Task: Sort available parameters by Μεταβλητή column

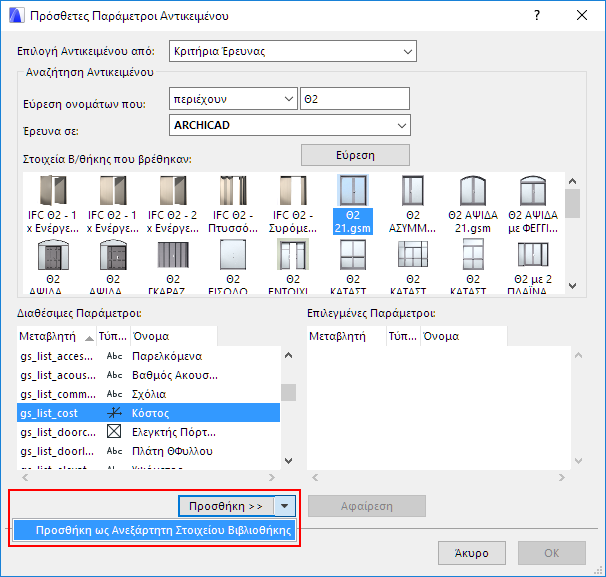Action: [x=56, y=336]
